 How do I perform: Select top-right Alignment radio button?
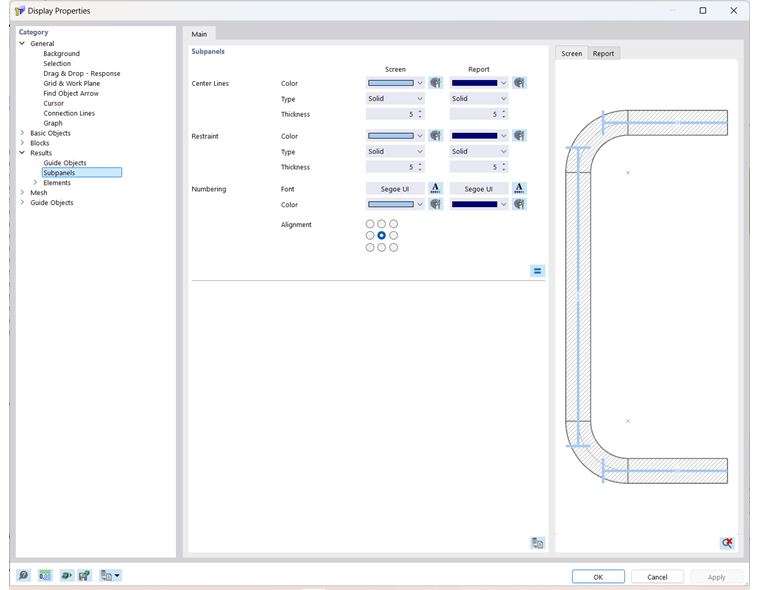click(394, 224)
